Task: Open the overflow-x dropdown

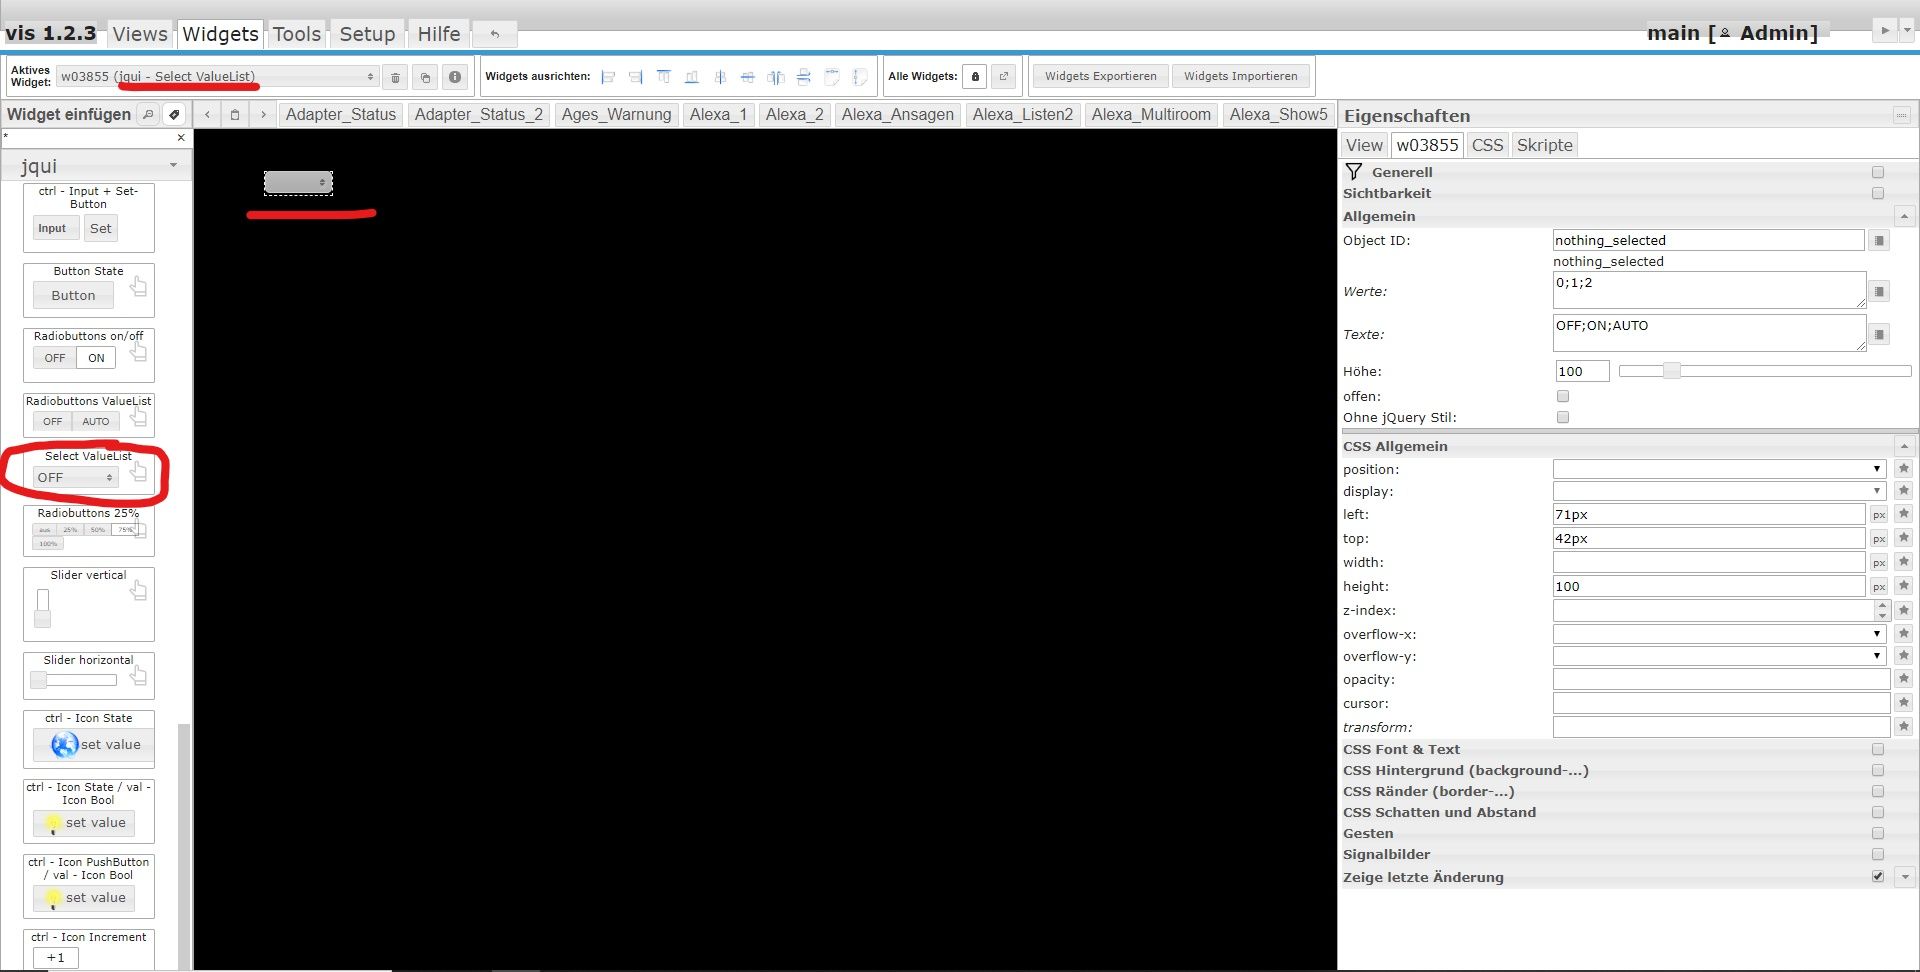Action: tap(1719, 634)
